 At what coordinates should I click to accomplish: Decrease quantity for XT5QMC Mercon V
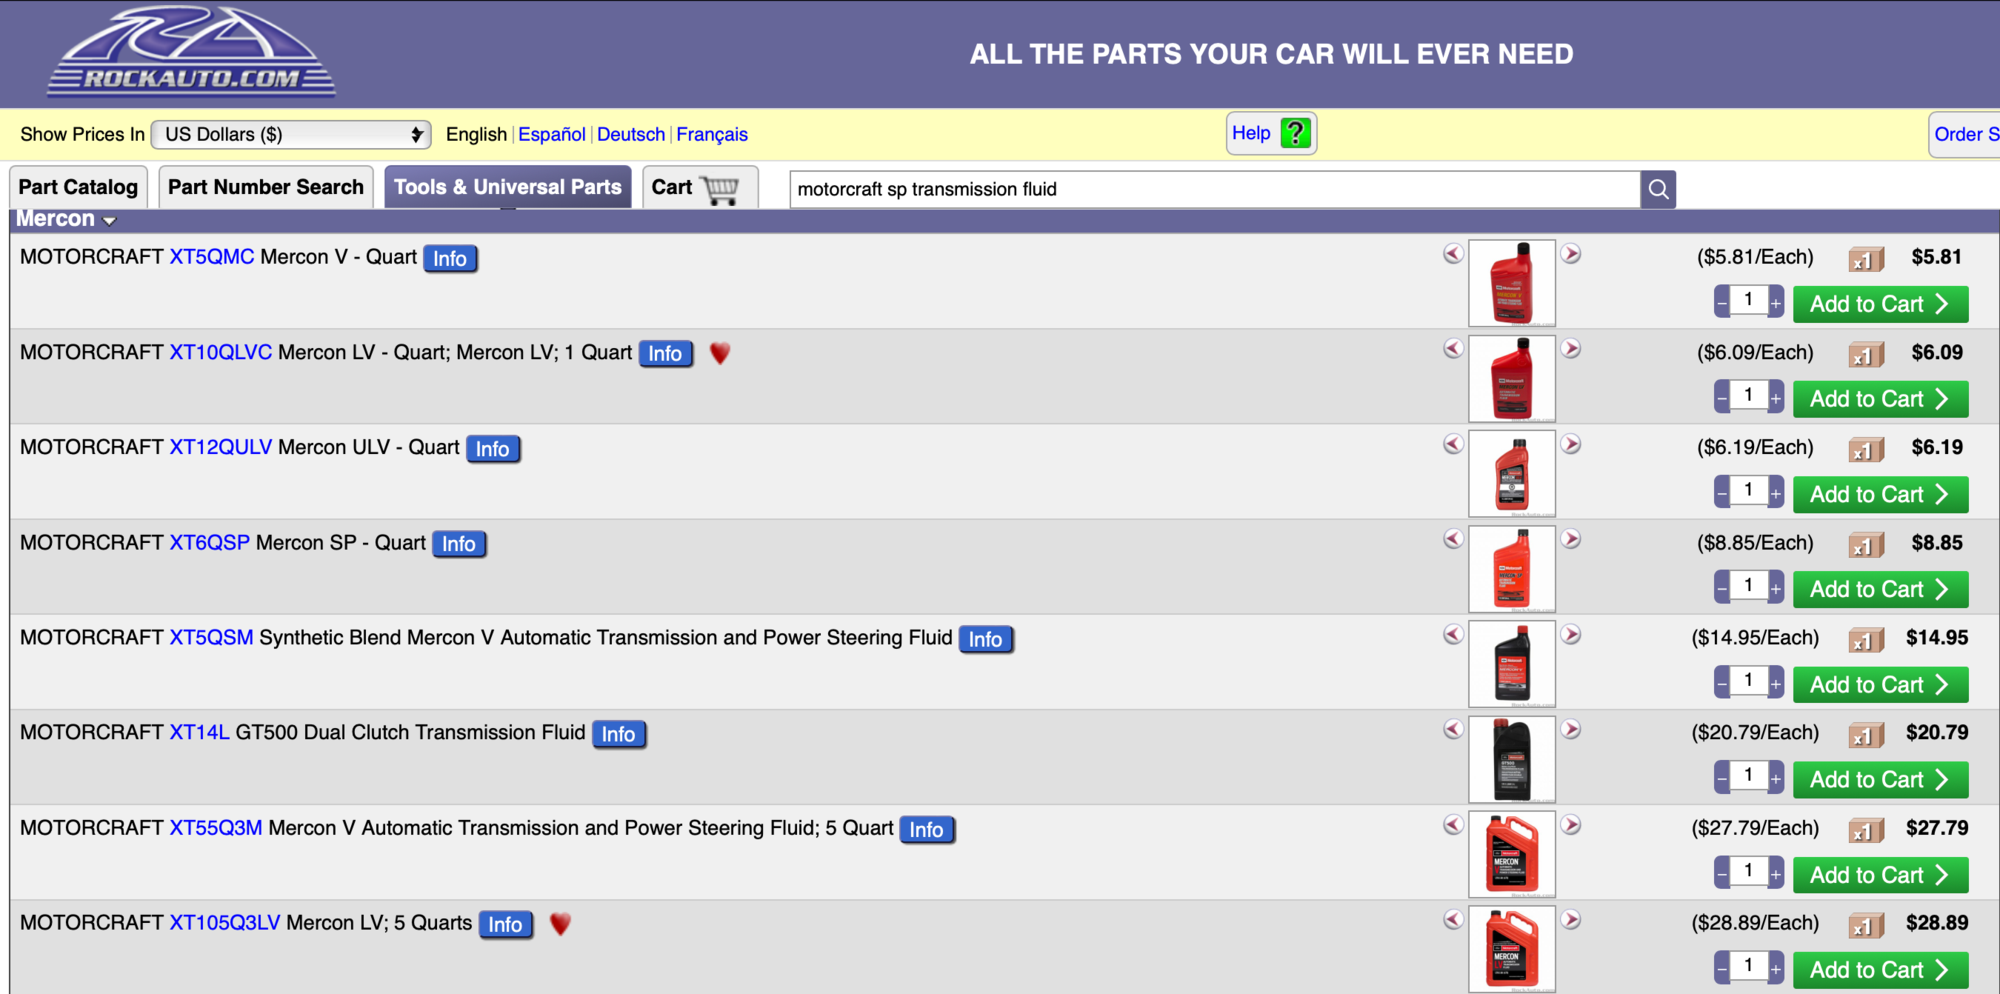[1722, 302]
